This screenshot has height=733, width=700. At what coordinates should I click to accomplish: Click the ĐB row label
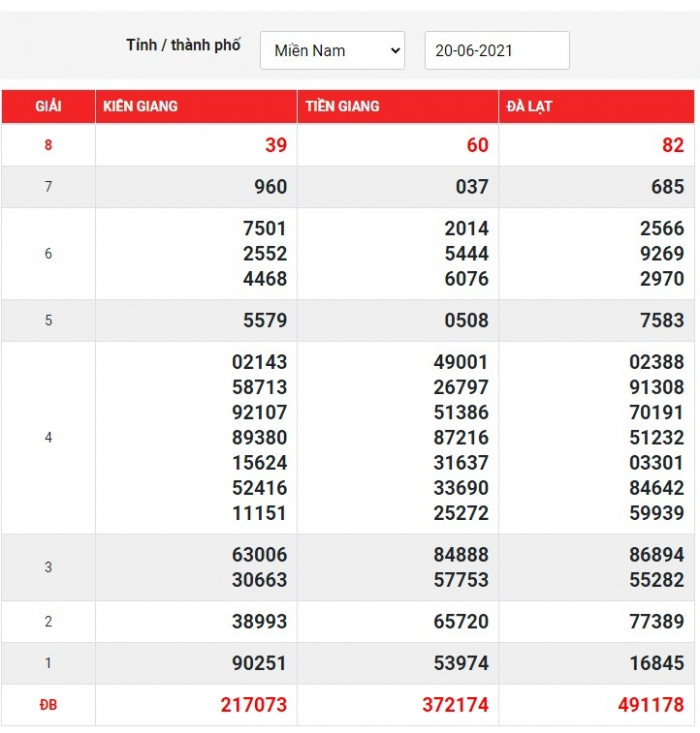48,705
